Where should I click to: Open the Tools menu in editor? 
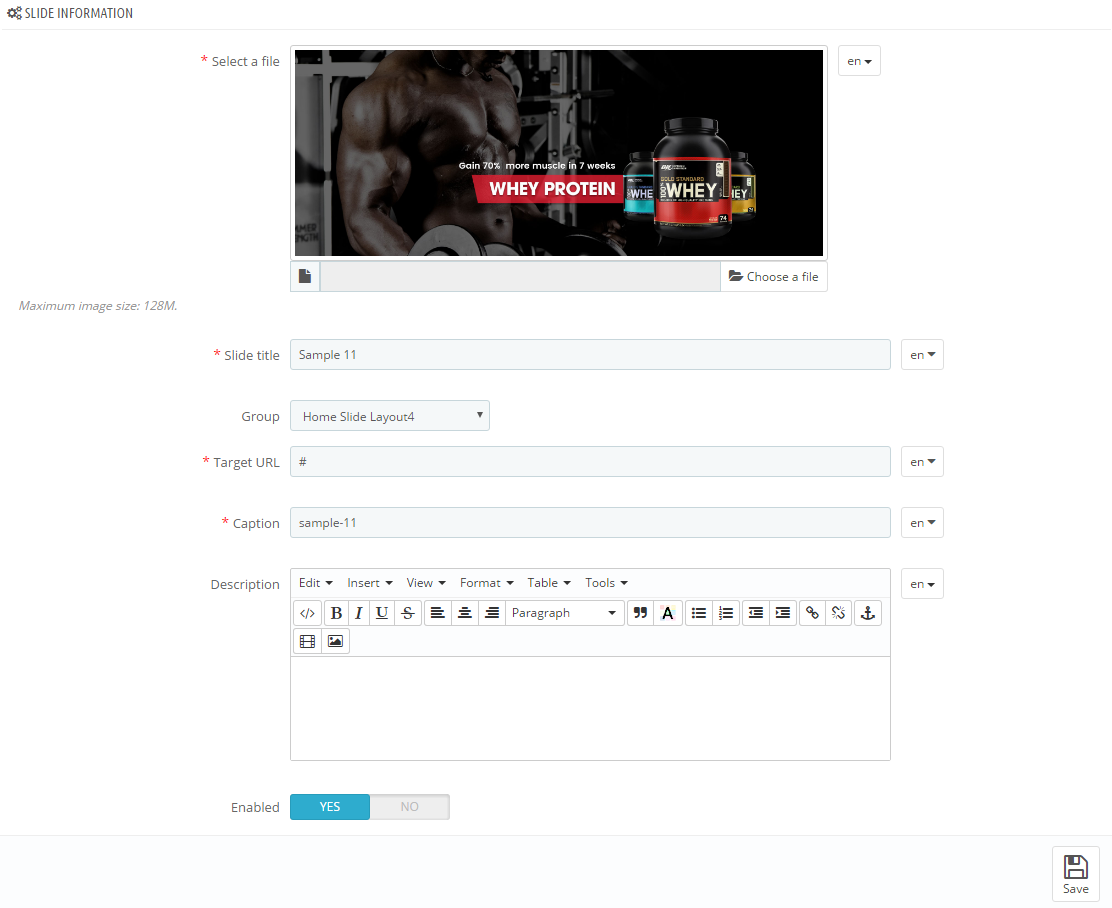[x=606, y=583]
